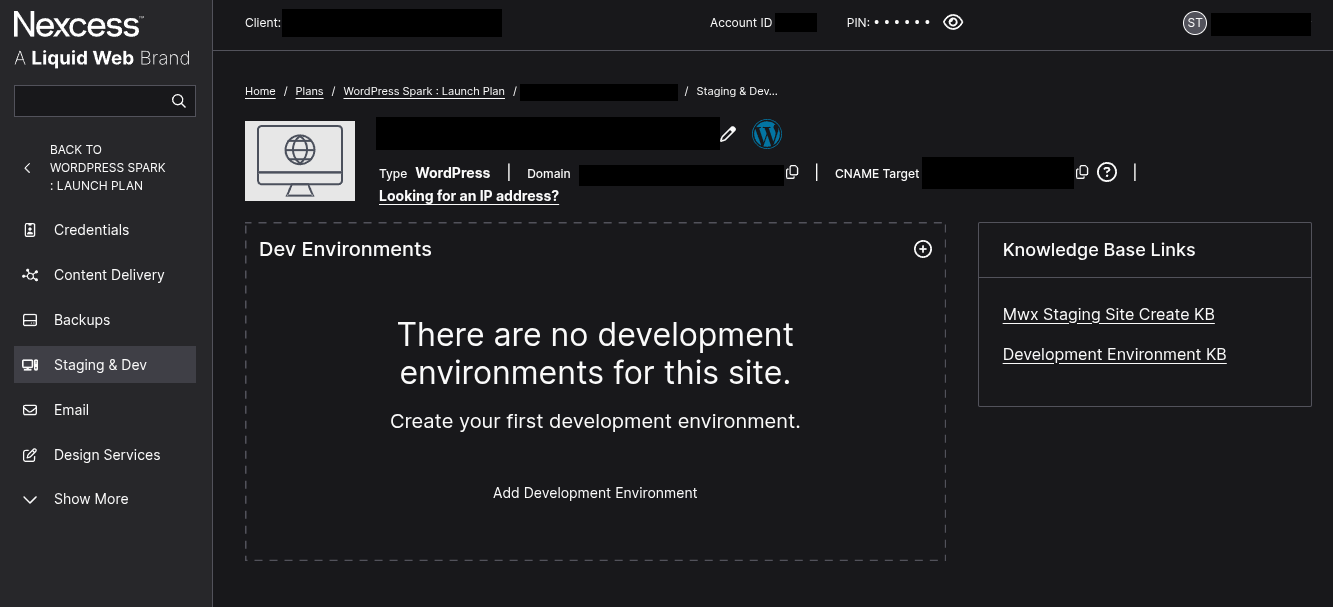Expand the Show More sidebar section
Viewport: 1333px width, 607px height.
pos(90,499)
